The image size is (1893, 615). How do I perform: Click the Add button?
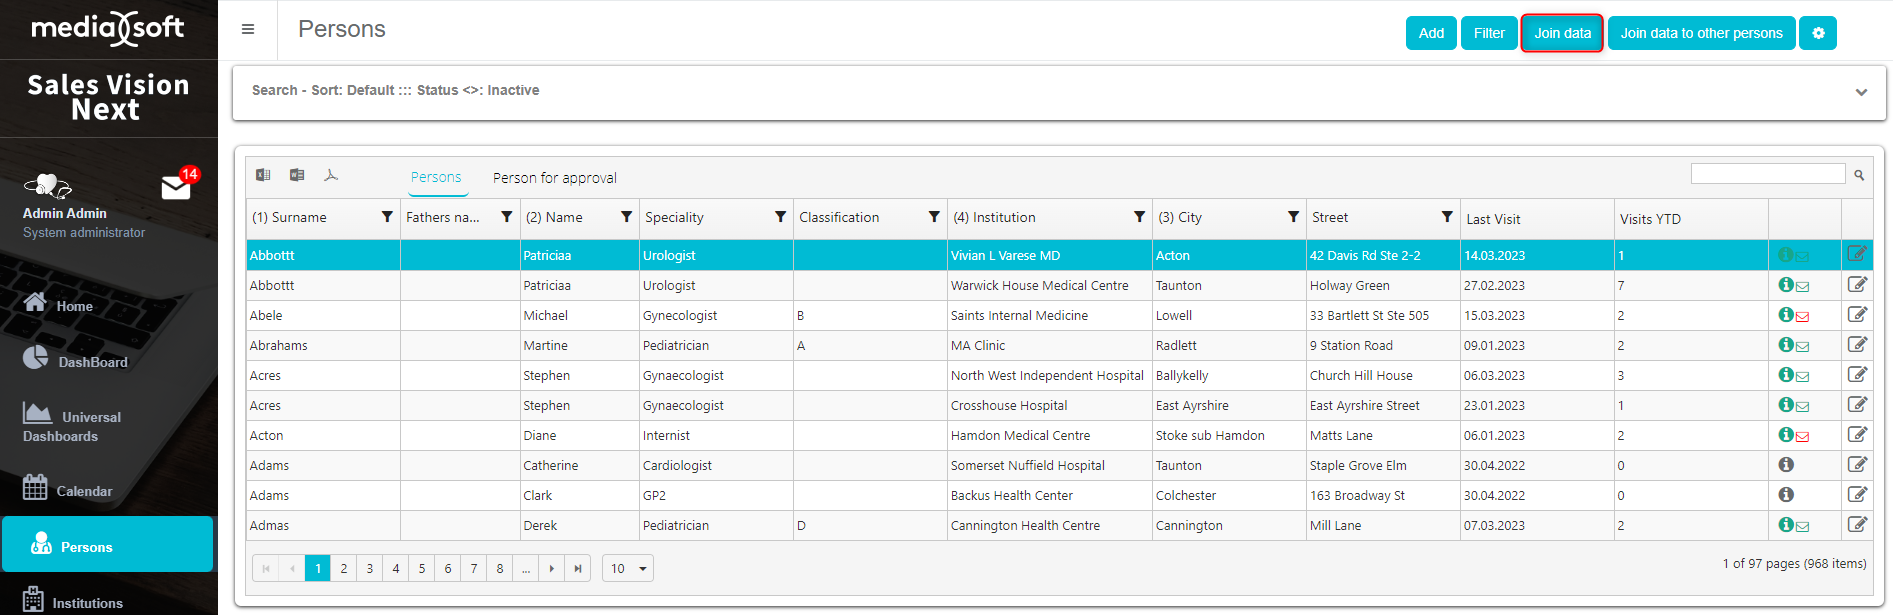[x=1431, y=33]
